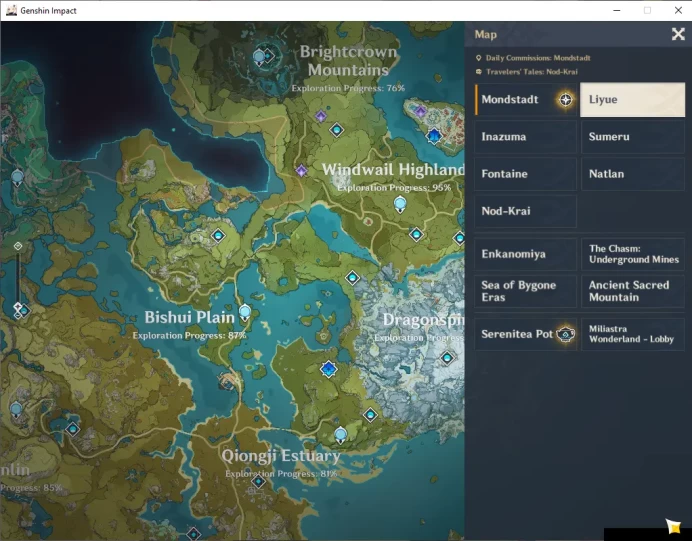Click 'Exploration Progress: 87%' under Bishui Plain
Viewport: 692px width, 541px height.
coord(189,336)
